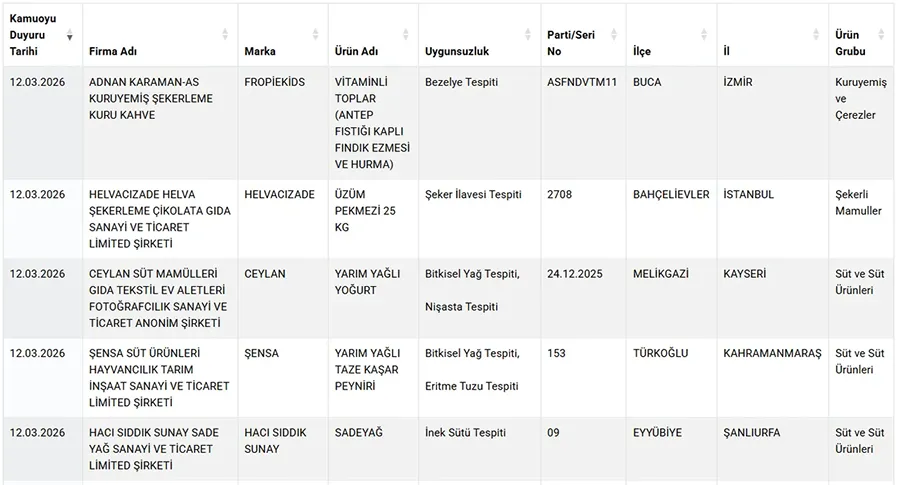Image resolution: width=900 pixels, height=485 pixels.
Task: Click the Bezelye Tespiti nonconformity cell
Action: 461,82
